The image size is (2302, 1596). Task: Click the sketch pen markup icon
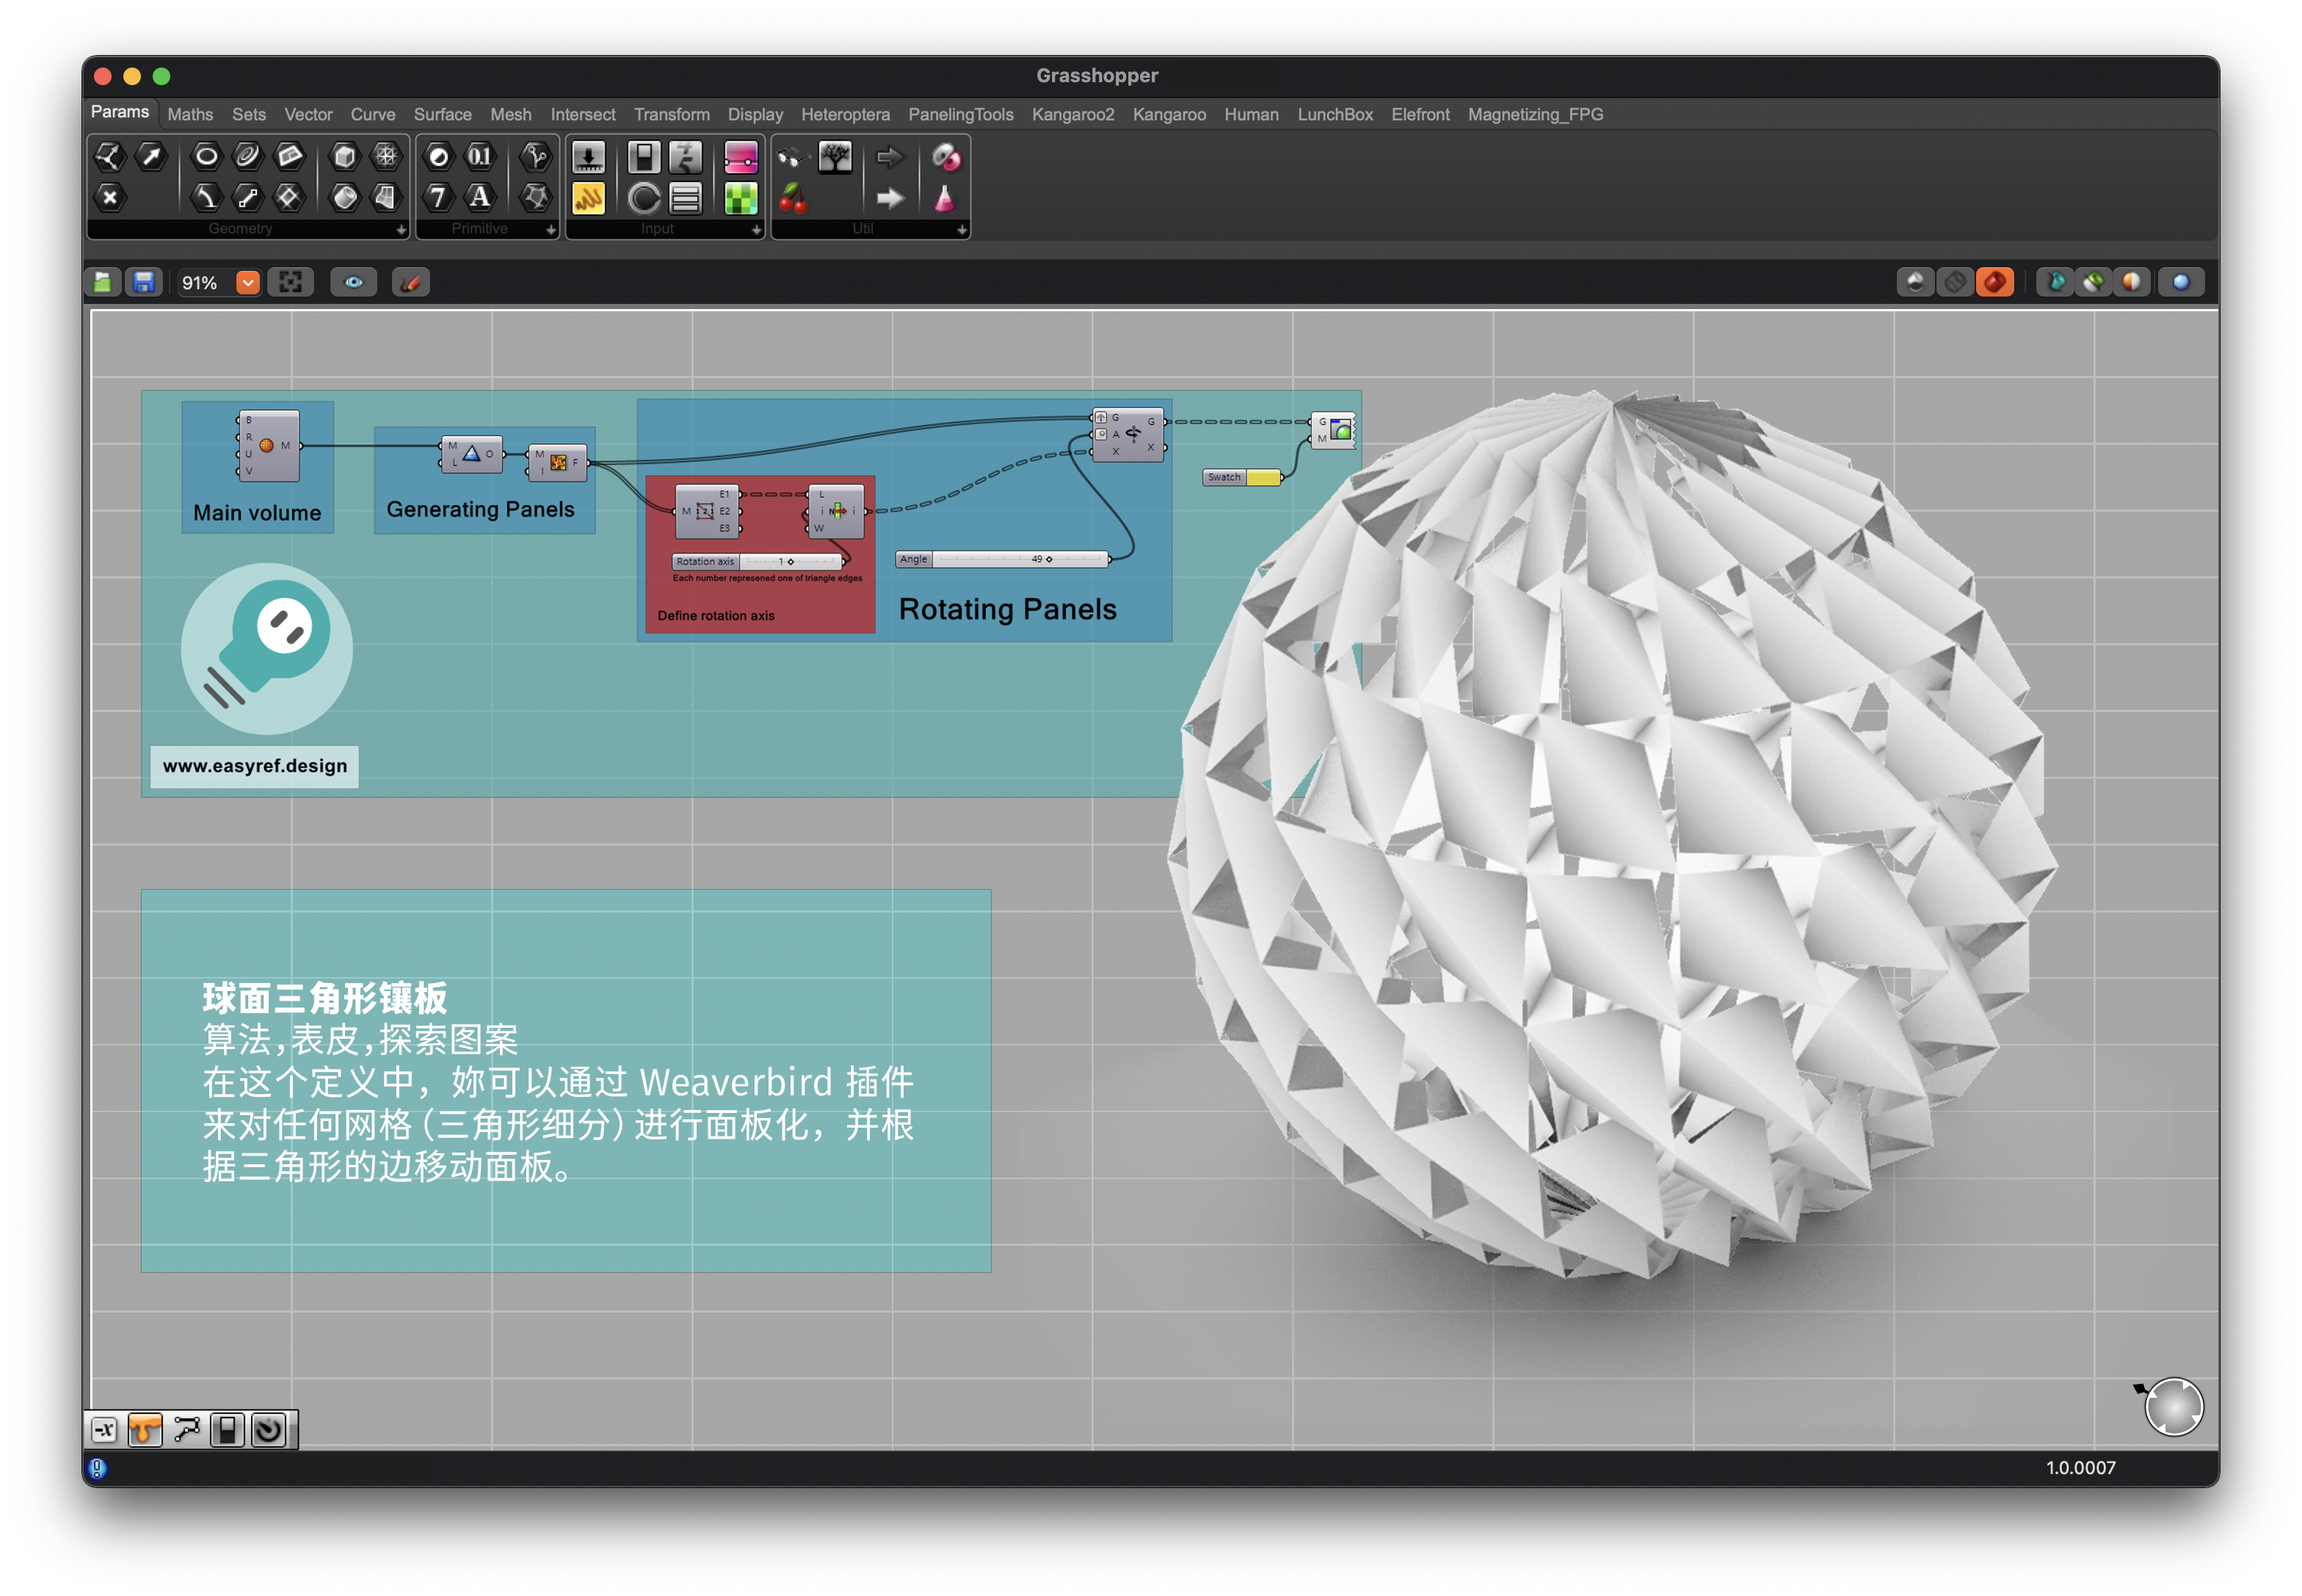coord(410,283)
